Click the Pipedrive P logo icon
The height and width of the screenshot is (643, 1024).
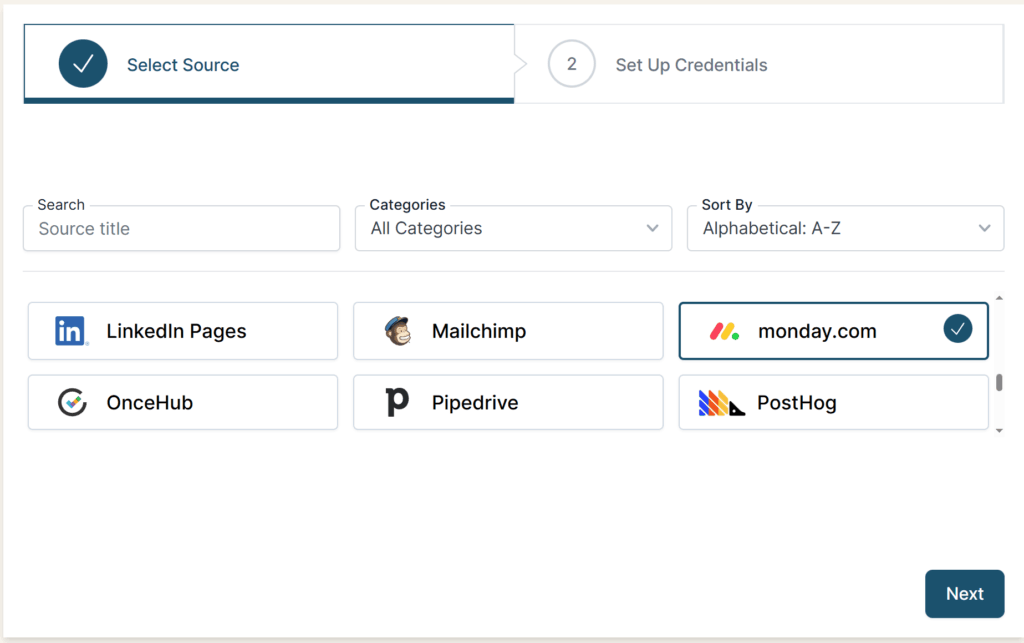(397, 403)
